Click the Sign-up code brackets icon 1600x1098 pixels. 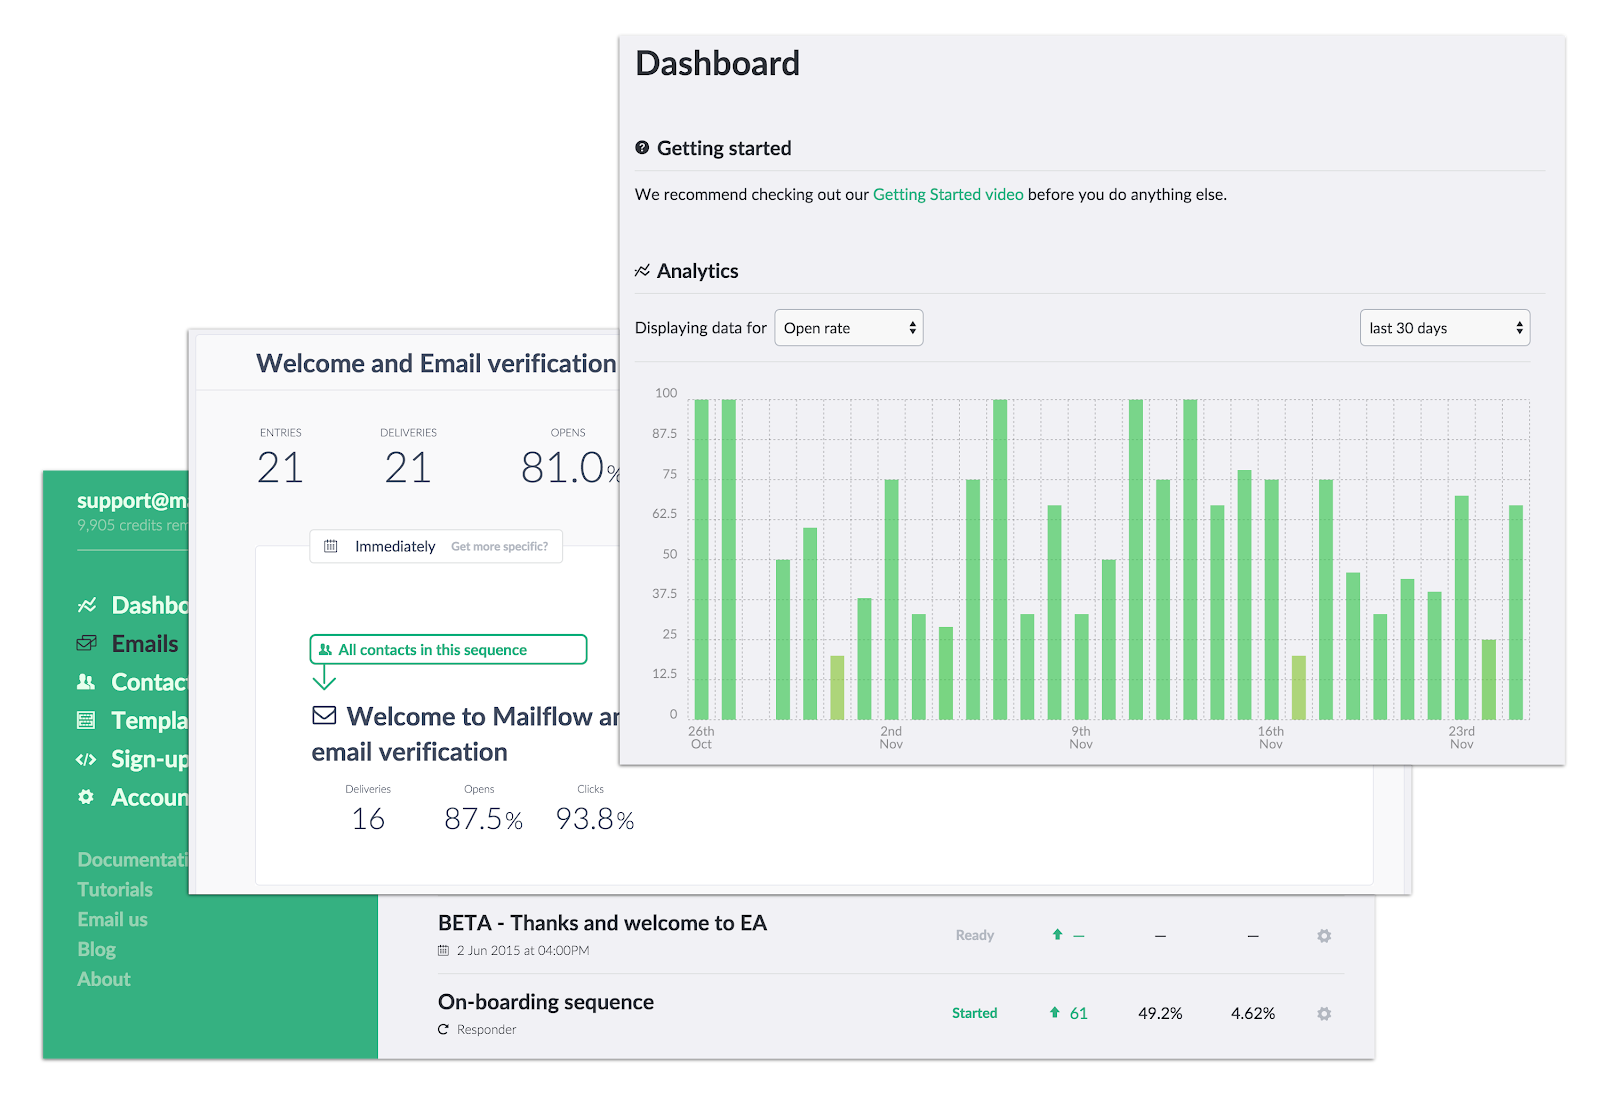pos(86,759)
